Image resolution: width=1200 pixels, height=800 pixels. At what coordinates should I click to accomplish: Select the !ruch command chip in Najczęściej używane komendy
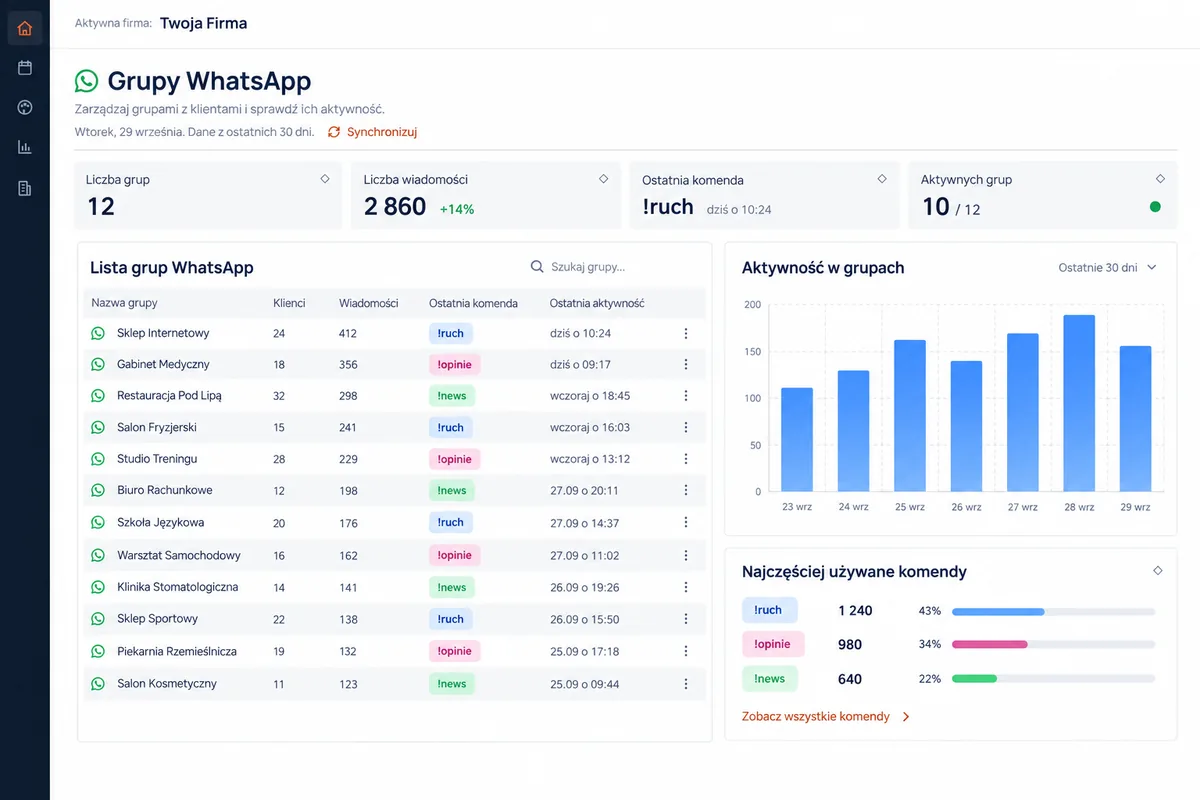coord(769,610)
